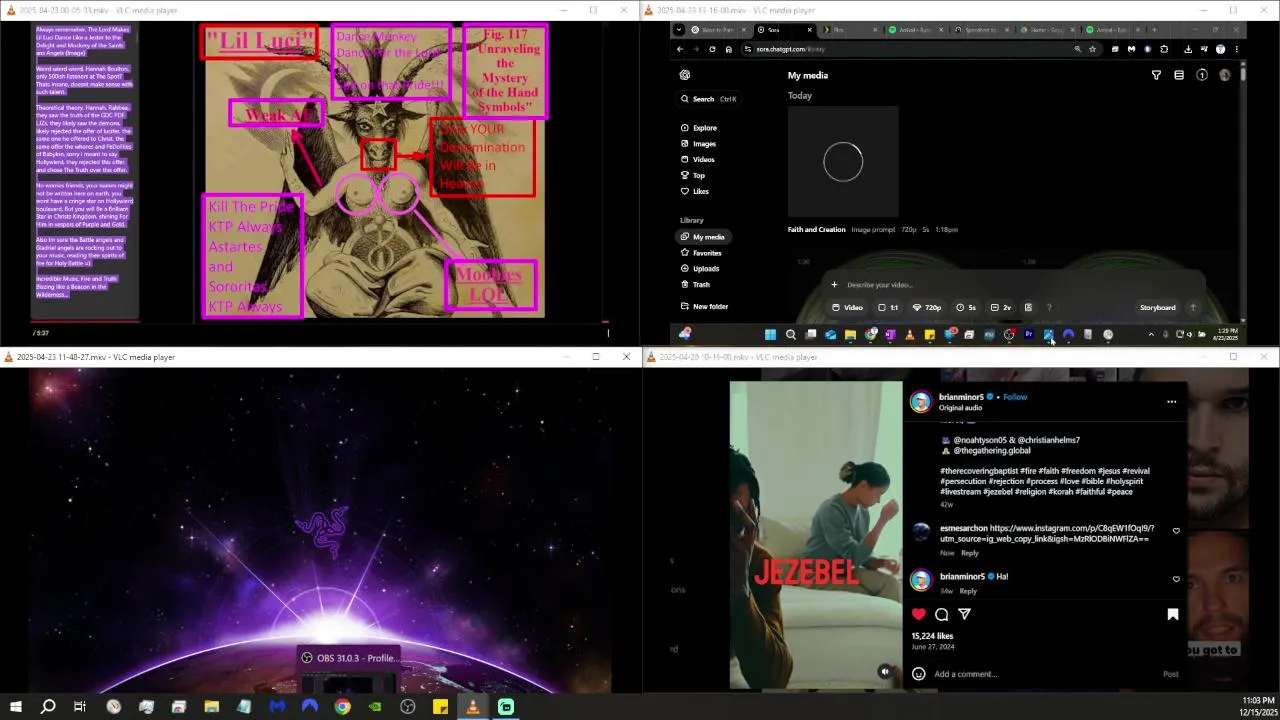Open the three-dots menu on Instagram post

click(x=1172, y=402)
